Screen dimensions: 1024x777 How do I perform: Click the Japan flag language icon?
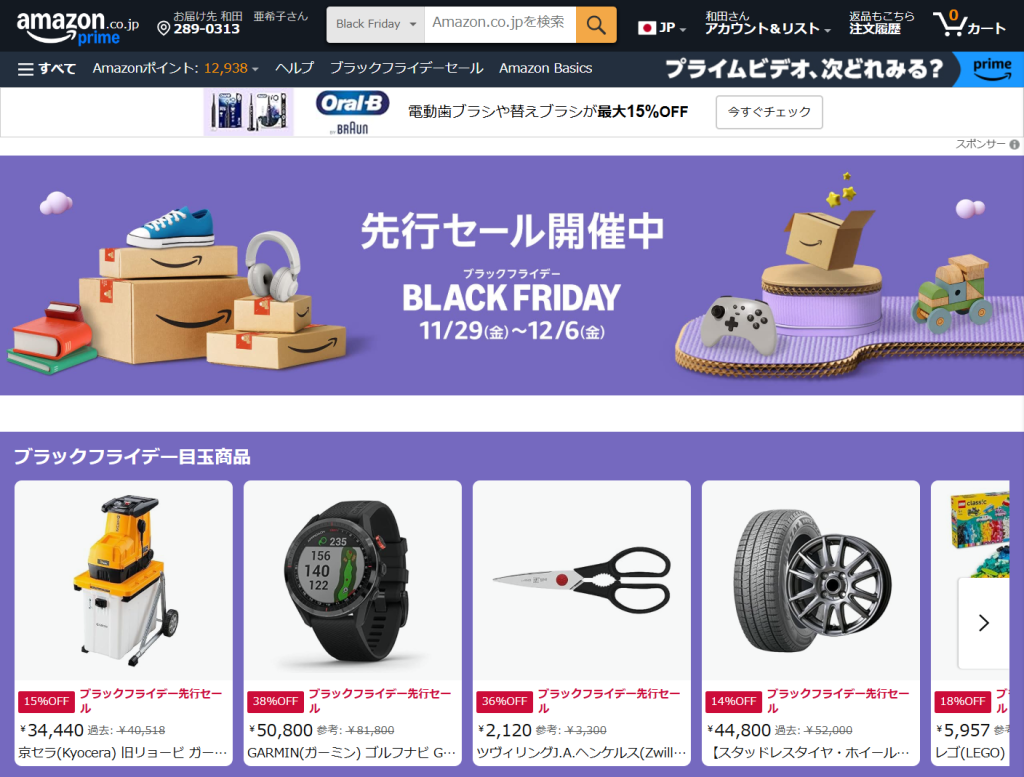pos(647,27)
